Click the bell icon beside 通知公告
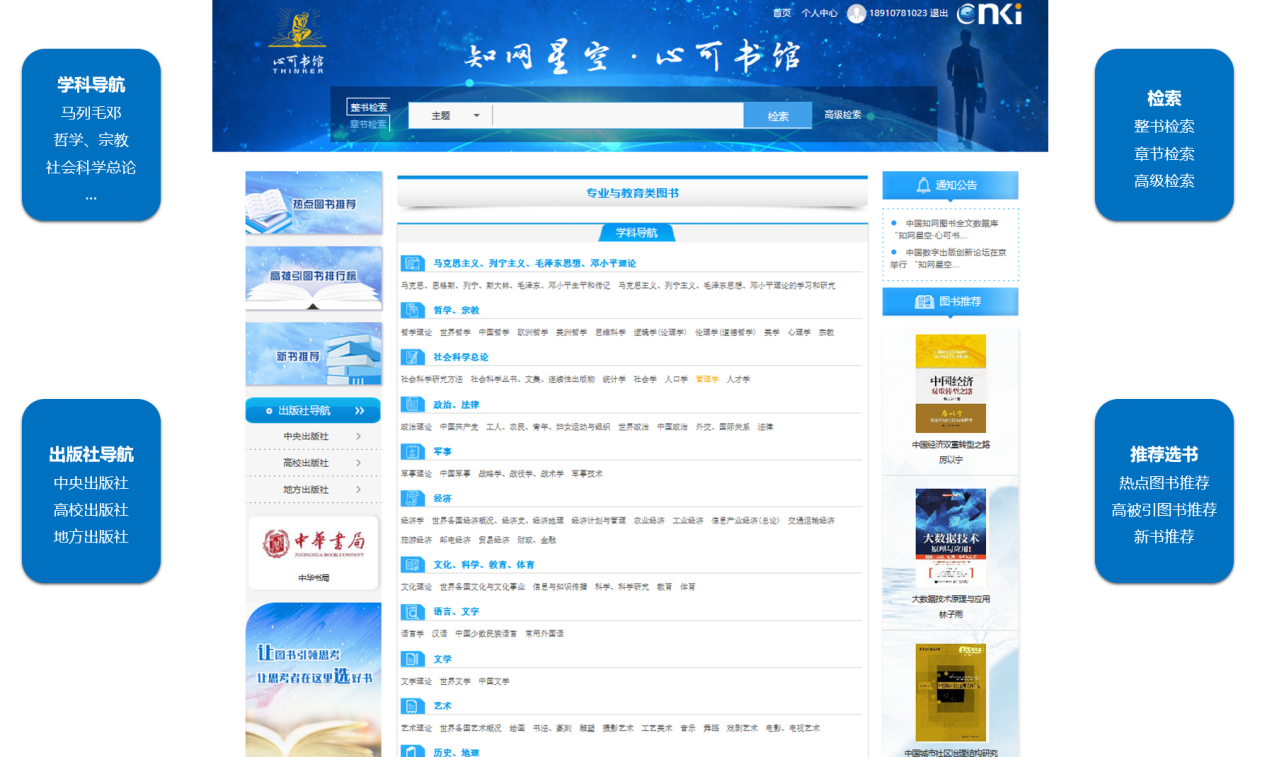1267x757 pixels. coord(923,185)
